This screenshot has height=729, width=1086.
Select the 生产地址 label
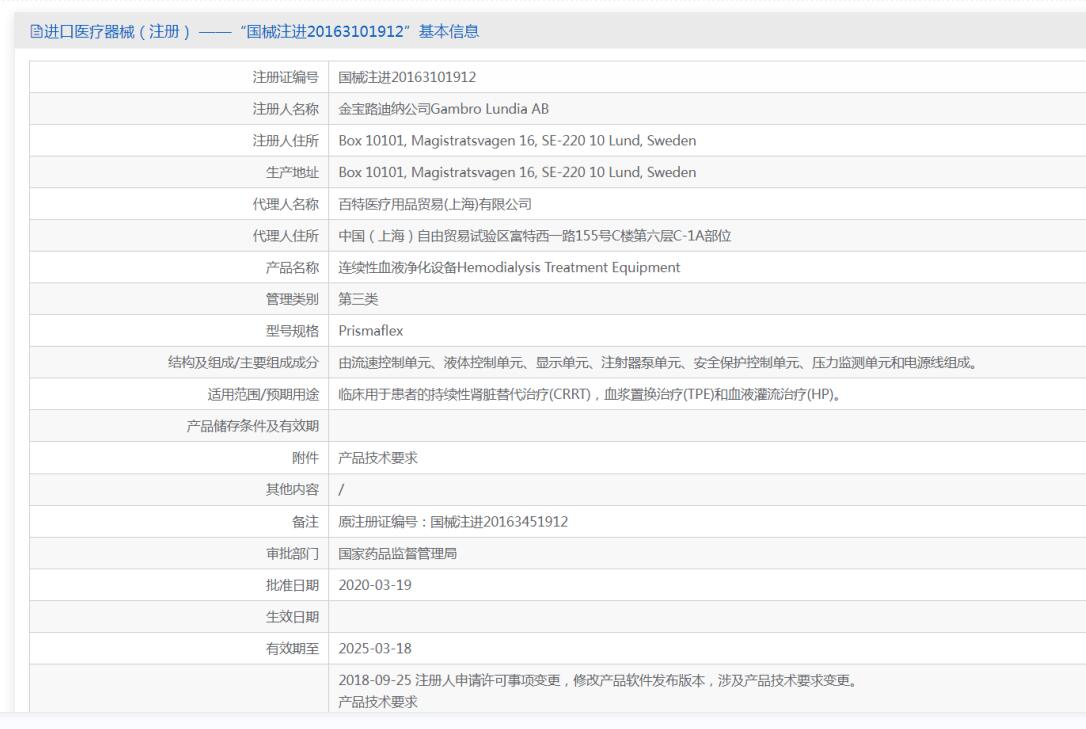click(292, 172)
